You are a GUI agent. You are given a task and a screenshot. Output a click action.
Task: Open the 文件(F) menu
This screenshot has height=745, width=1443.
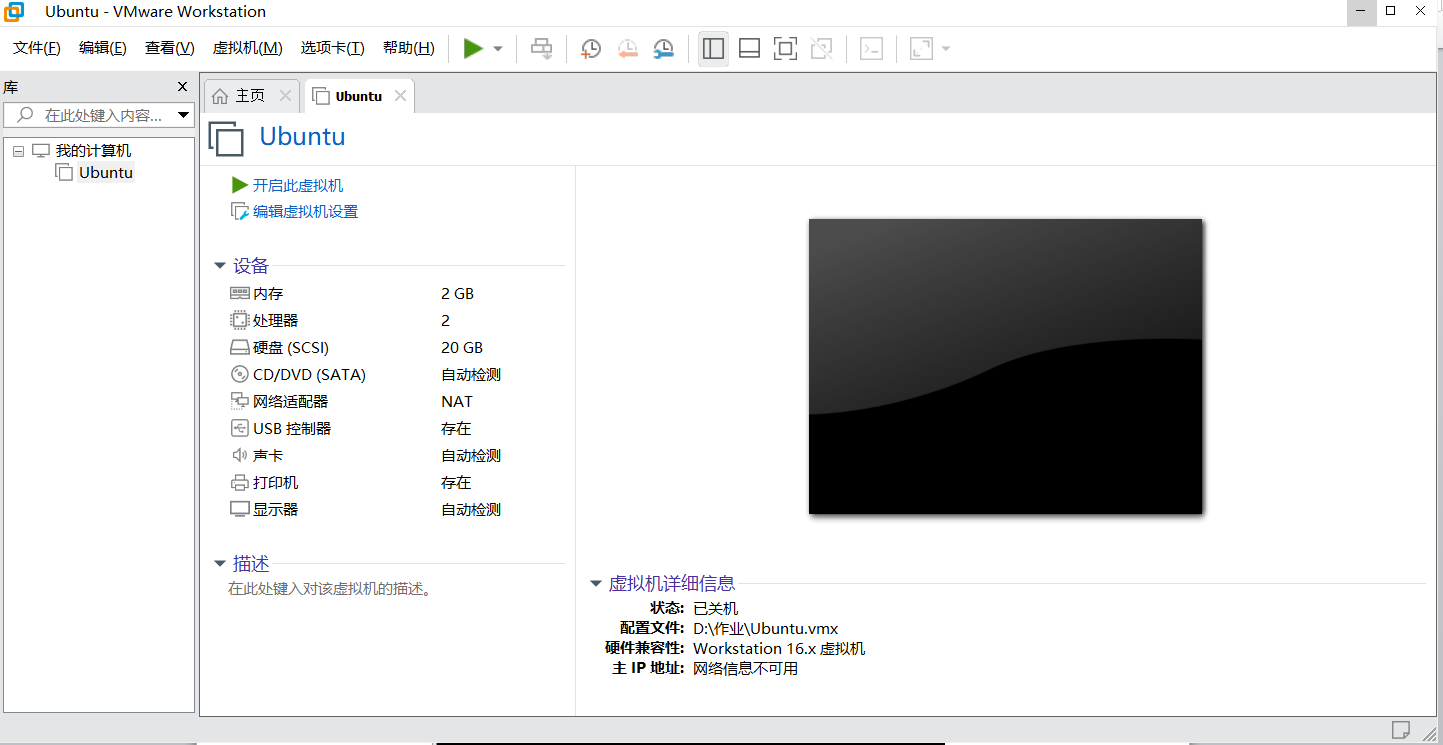(37, 48)
